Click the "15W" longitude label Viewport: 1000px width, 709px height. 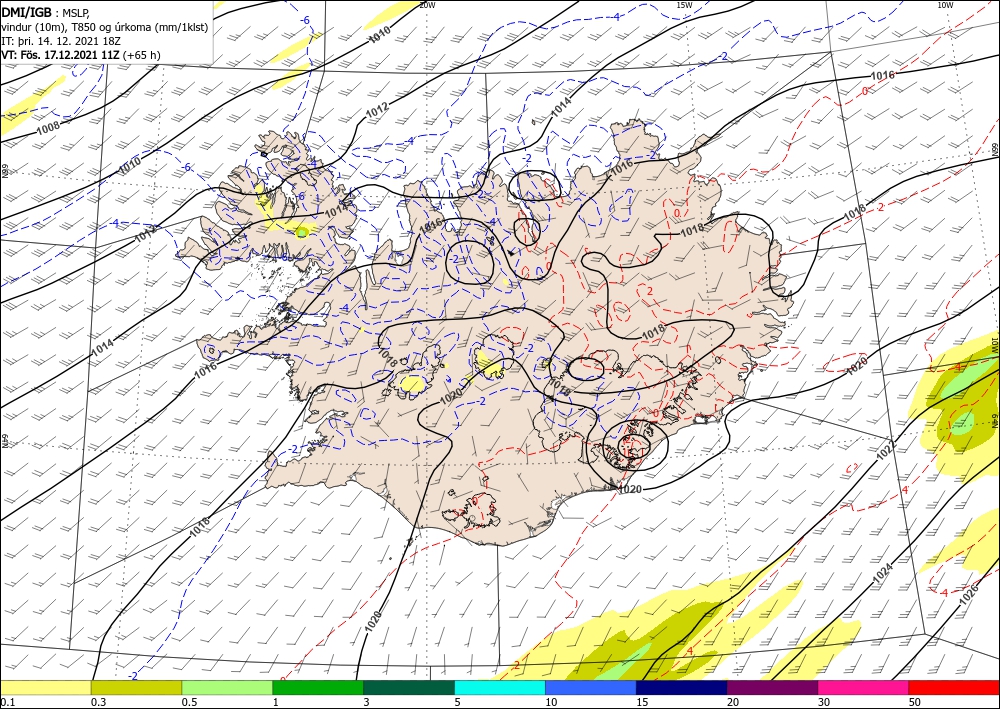pos(684,5)
